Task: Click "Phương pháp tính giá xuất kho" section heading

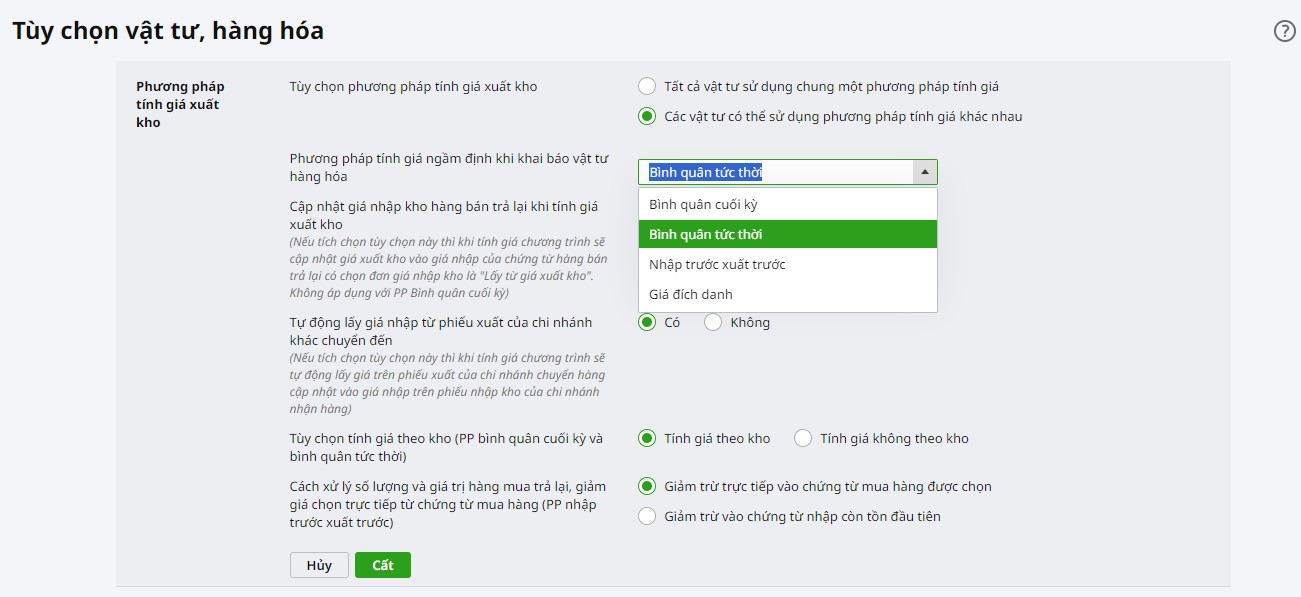Action: point(180,104)
